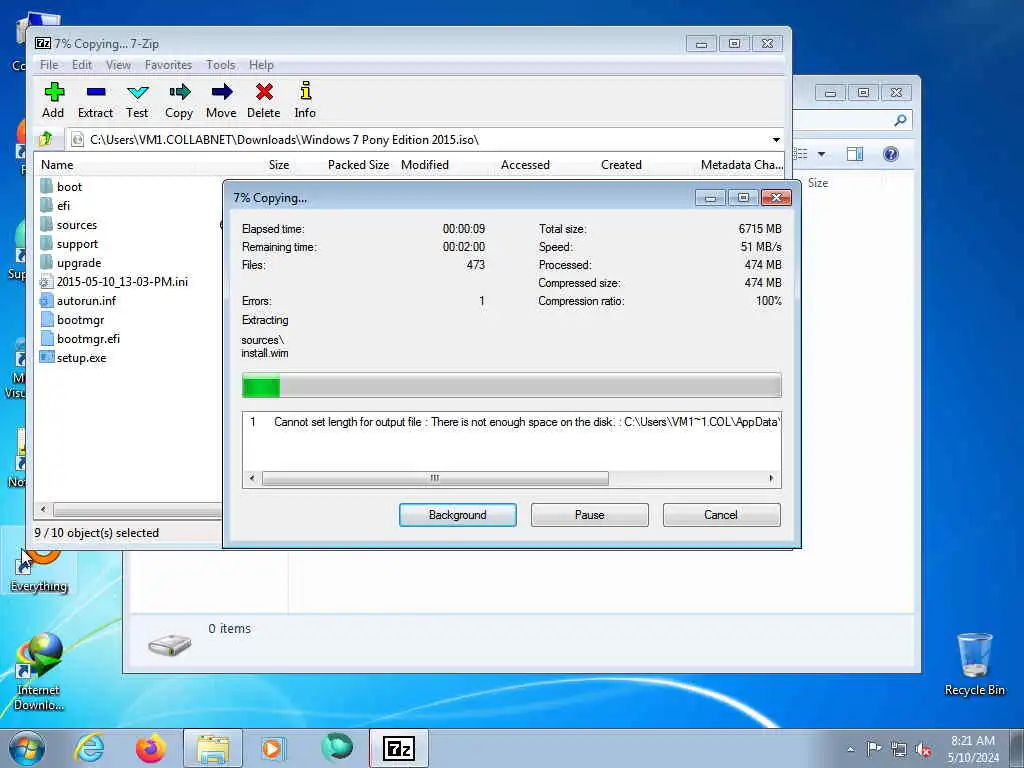Screen dimensions: 1024x768
Task: Select the bootmgr.efi file
Action: point(80,339)
